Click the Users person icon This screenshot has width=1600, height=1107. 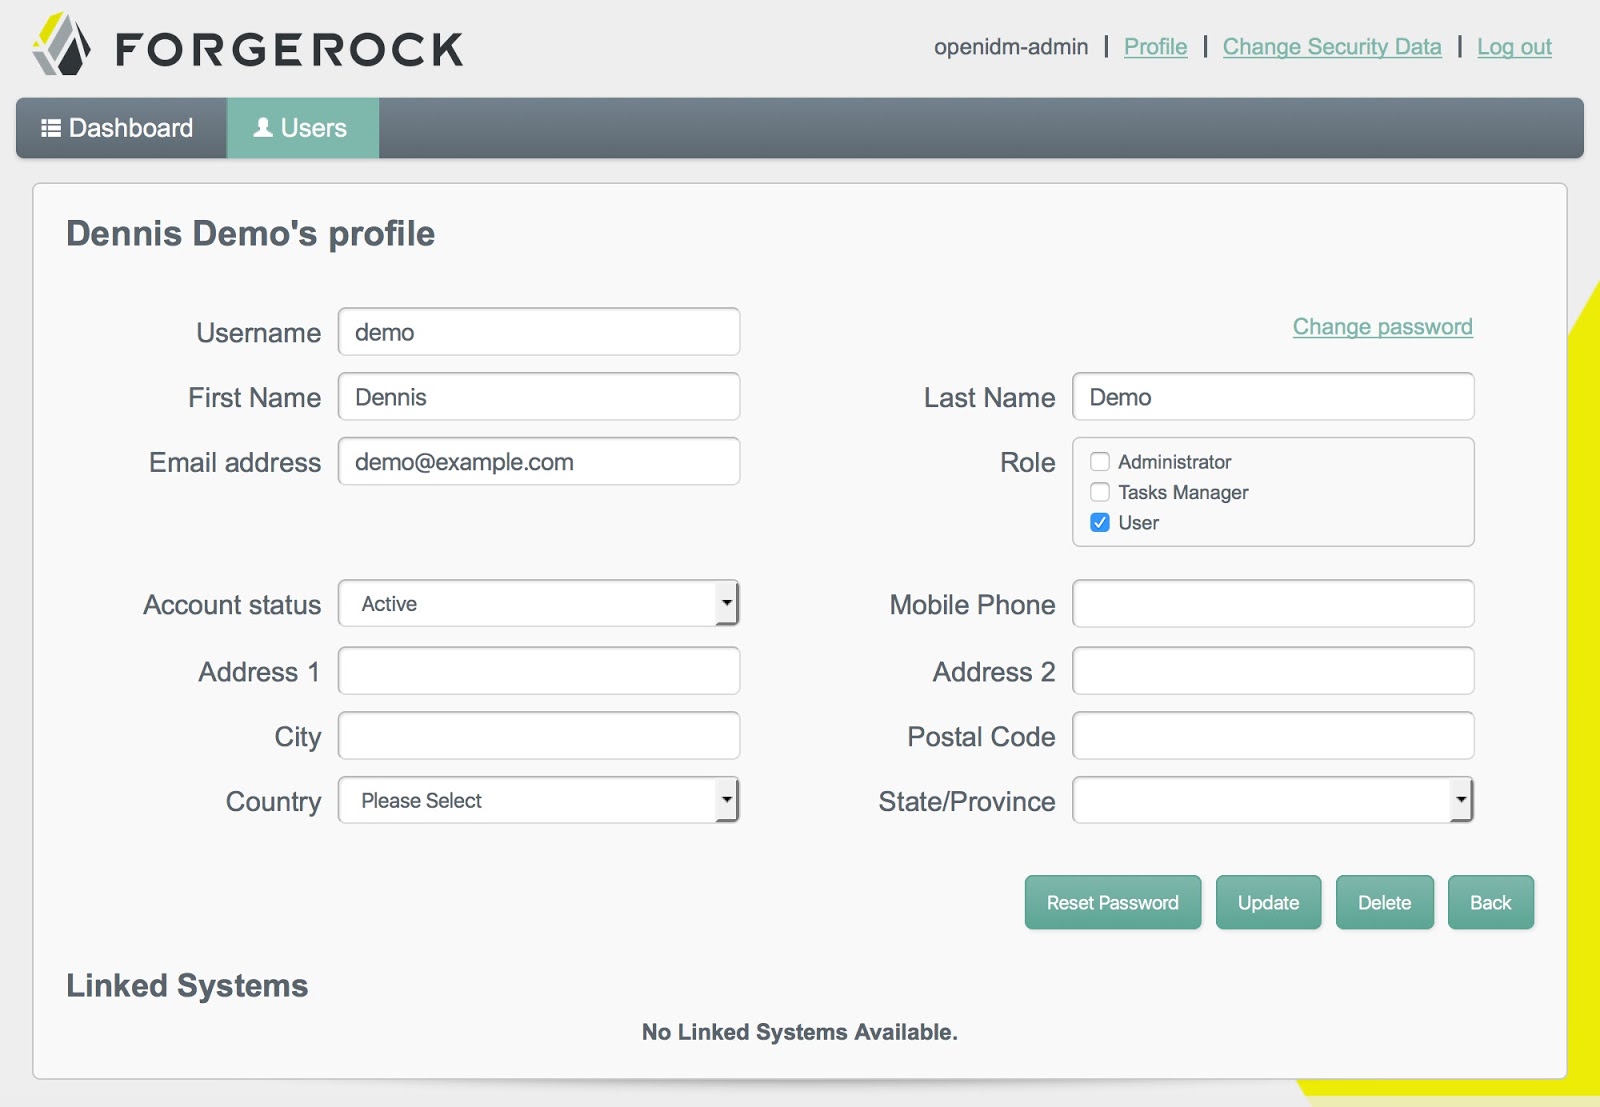(262, 127)
